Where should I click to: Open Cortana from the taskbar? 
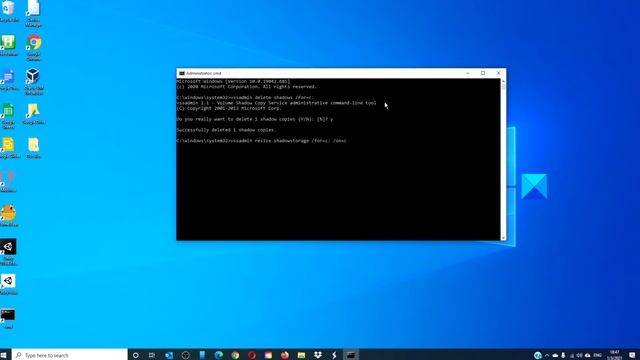(x=136, y=355)
